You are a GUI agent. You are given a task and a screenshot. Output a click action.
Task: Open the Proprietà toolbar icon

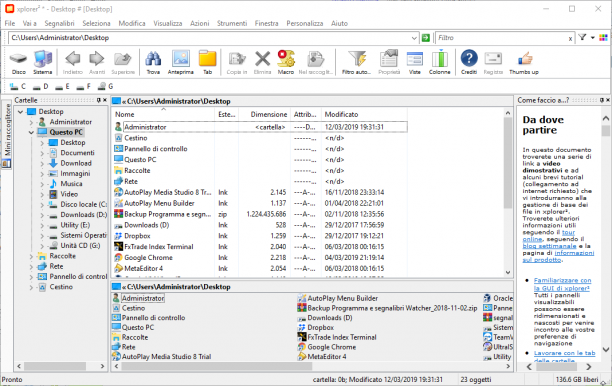pos(389,62)
